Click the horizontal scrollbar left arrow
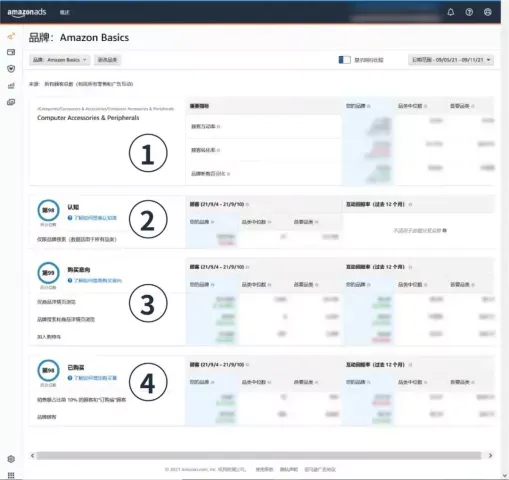Viewport: 509px width, 480px height. pyautogui.click(x=32, y=456)
